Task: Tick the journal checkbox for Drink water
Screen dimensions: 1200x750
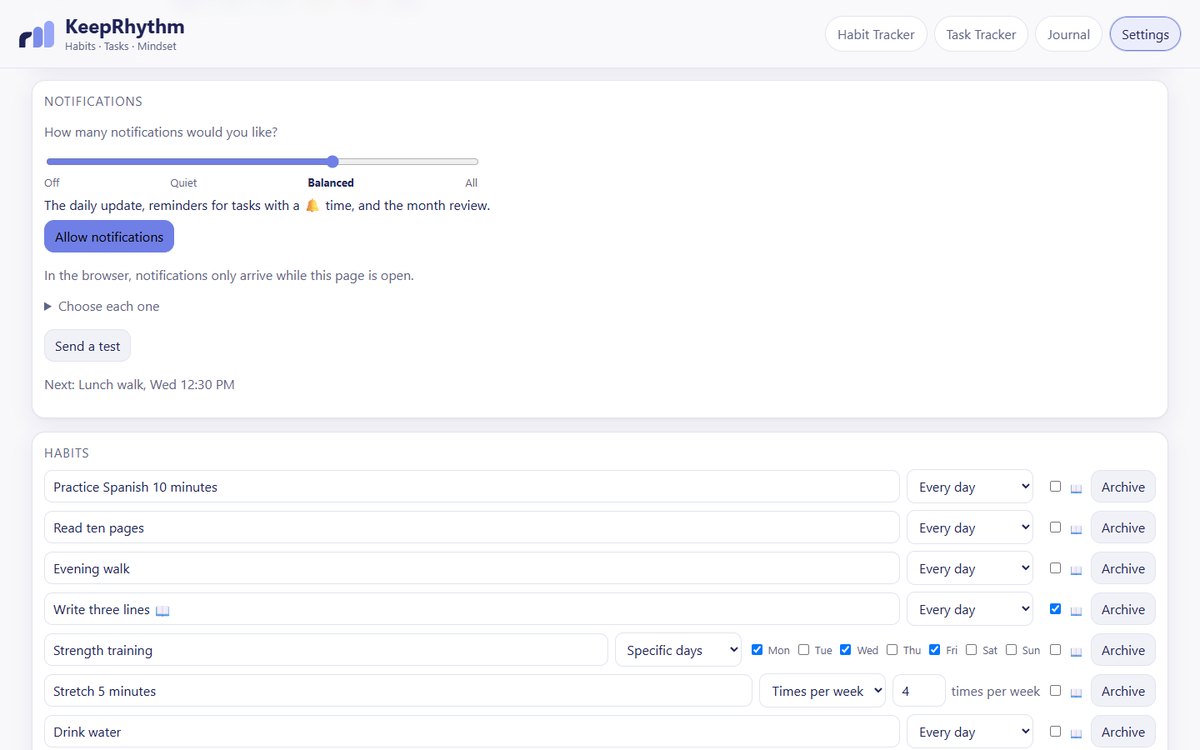Action: pyautogui.click(x=1055, y=731)
